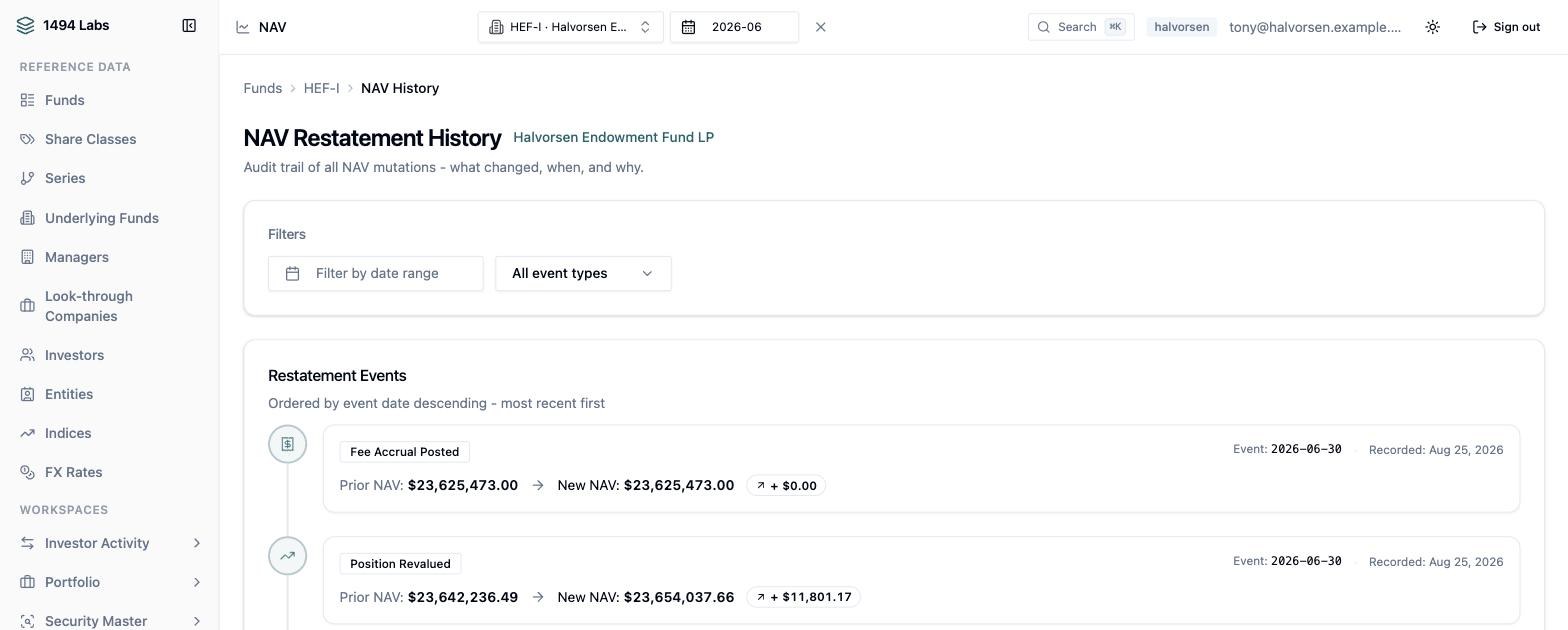Click the NAV chart icon in header
This screenshot has width=1568, height=630.
tap(243, 27)
